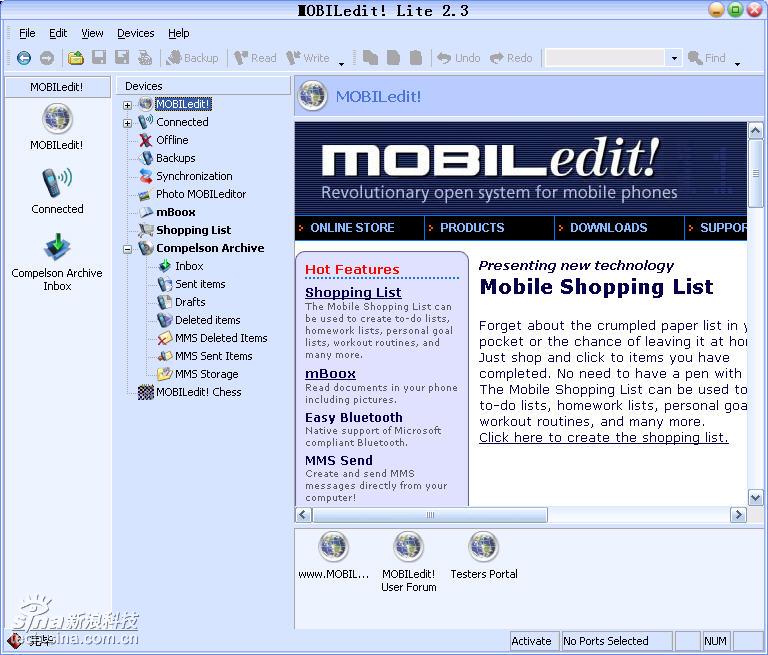Open the Devices menu

point(135,33)
